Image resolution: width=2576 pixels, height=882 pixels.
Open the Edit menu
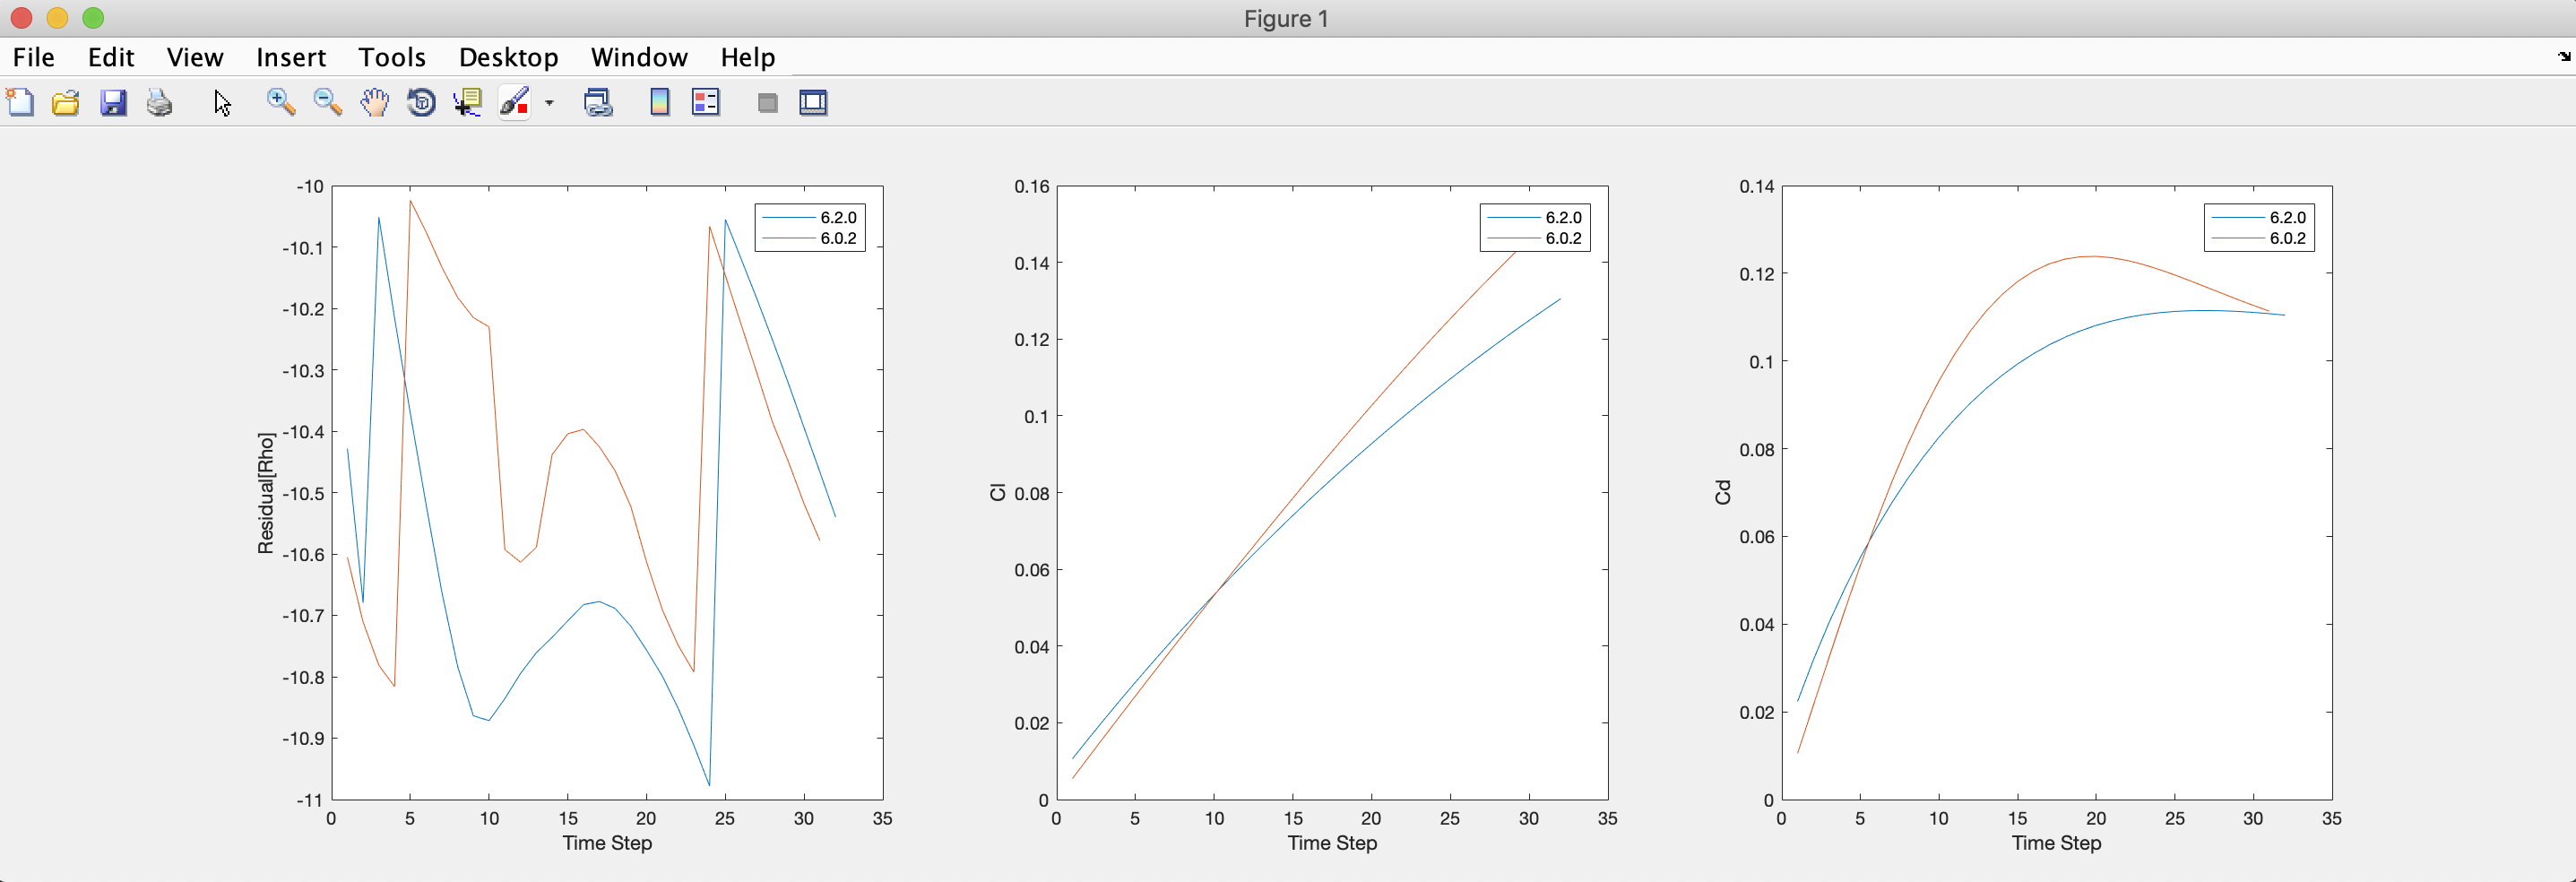[x=111, y=57]
